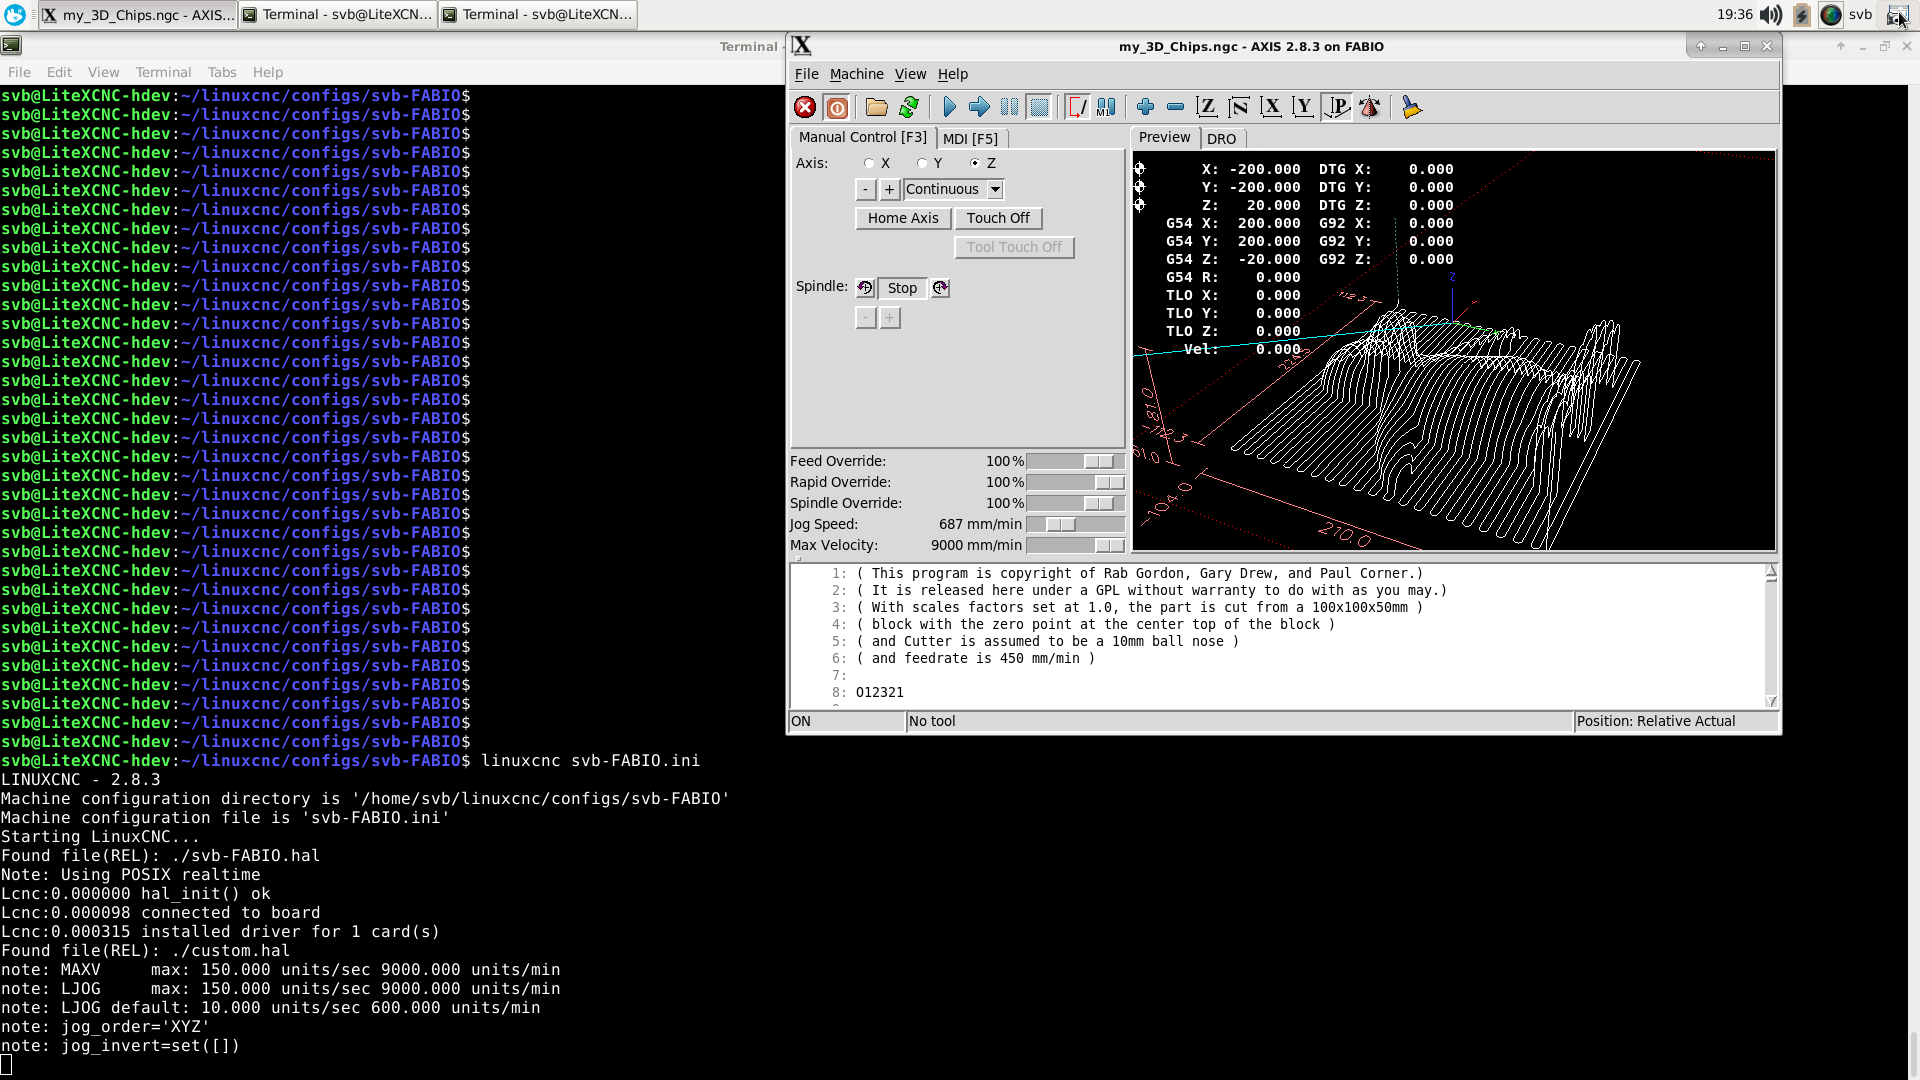Toggle rotate mode cone icon
The height and width of the screenshot is (1080, 1920).
click(1370, 107)
